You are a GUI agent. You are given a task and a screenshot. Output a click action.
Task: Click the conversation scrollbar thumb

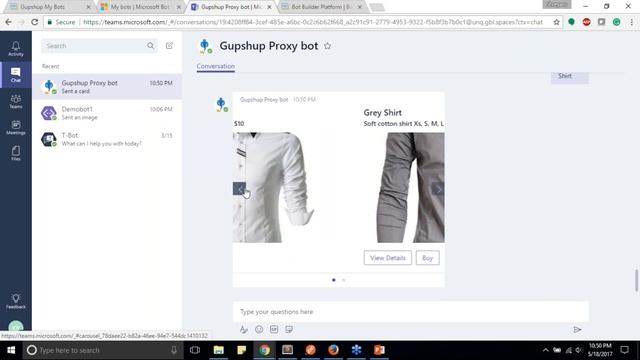point(636,280)
